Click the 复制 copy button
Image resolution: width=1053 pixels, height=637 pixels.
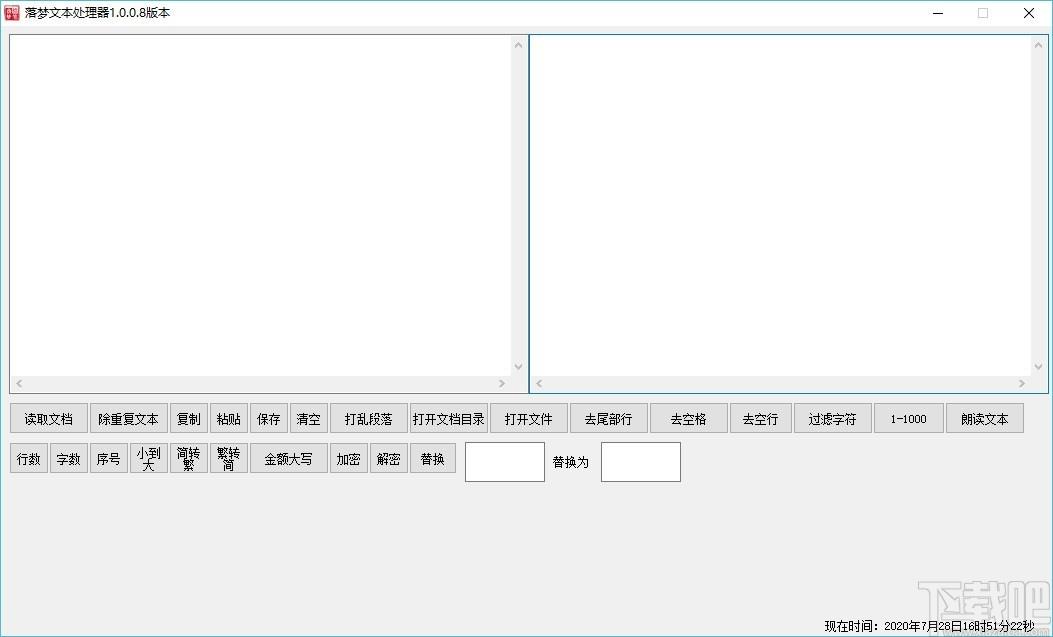189,419
